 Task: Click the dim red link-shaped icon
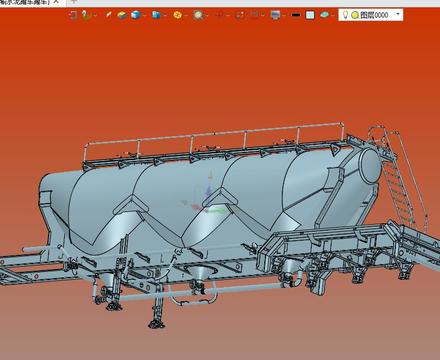[x=219, y=15]
